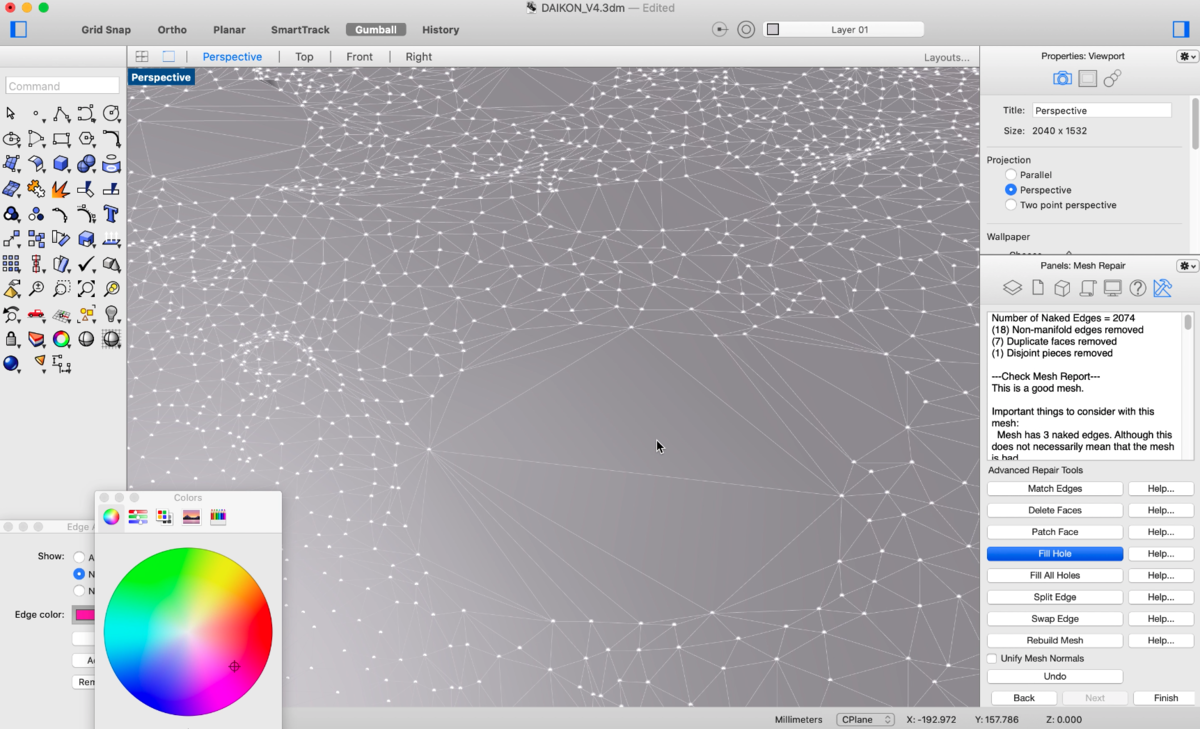The width and height of the screenshot is (1200, 729).
Task: Click the blue Render sphere icon
Action: [11, 364]
